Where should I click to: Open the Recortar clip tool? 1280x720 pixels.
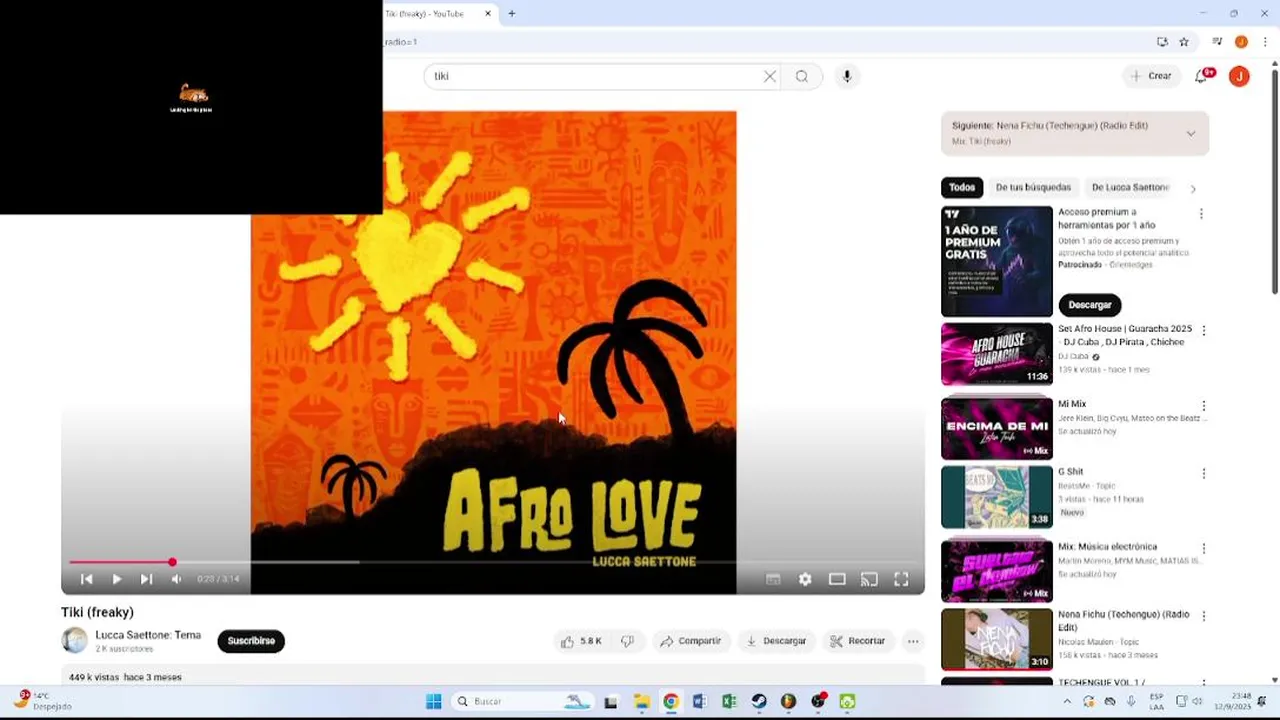(x=858, y=641)
